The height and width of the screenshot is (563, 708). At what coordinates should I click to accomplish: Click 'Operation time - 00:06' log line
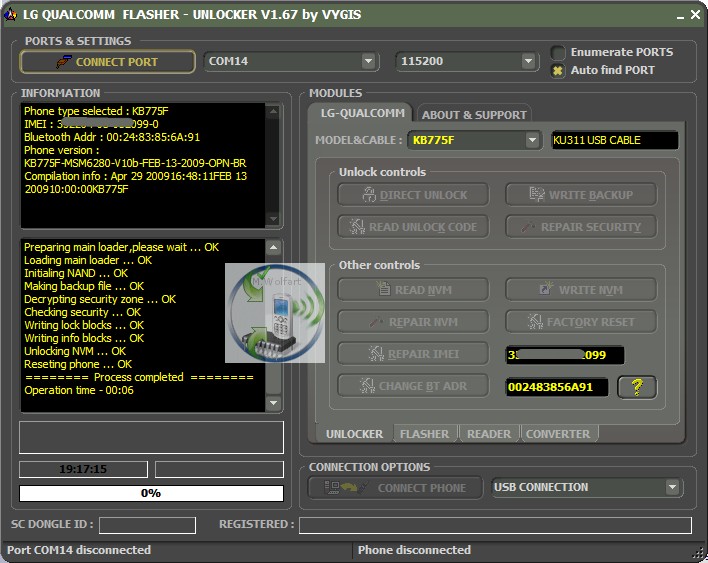[x=79, y=390]
